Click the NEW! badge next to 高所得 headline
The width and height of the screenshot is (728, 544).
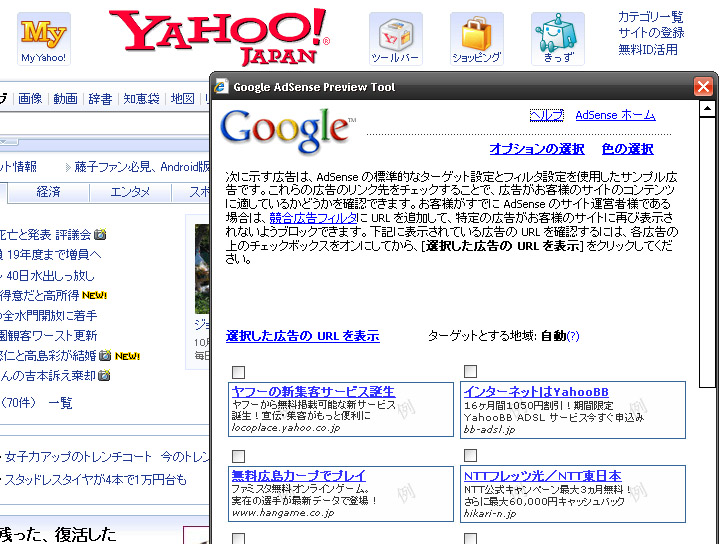tap(95, 295)
